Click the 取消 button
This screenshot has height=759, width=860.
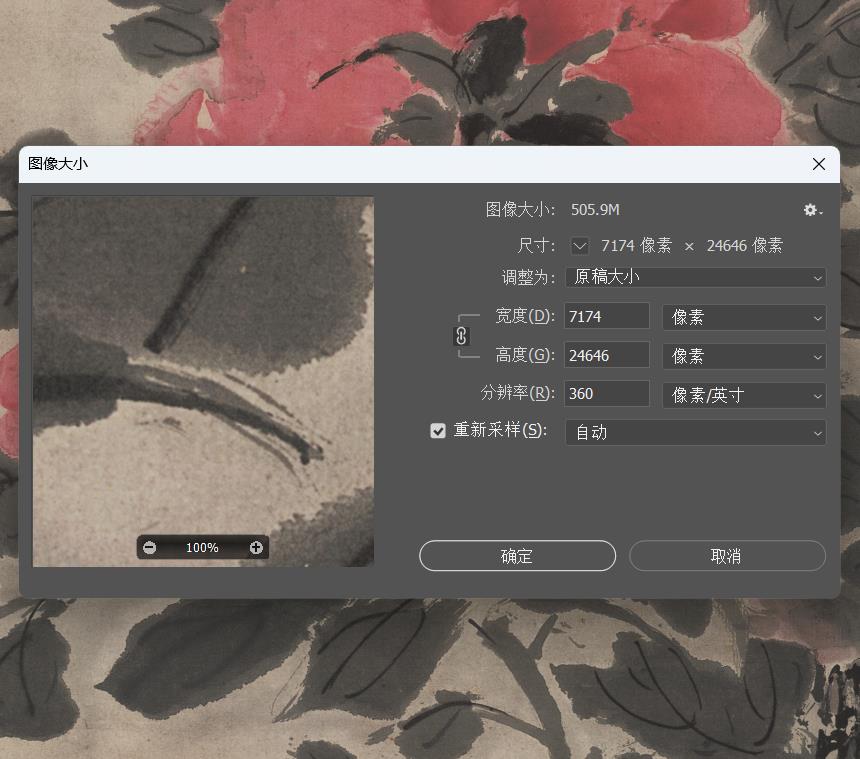(727, 556)
